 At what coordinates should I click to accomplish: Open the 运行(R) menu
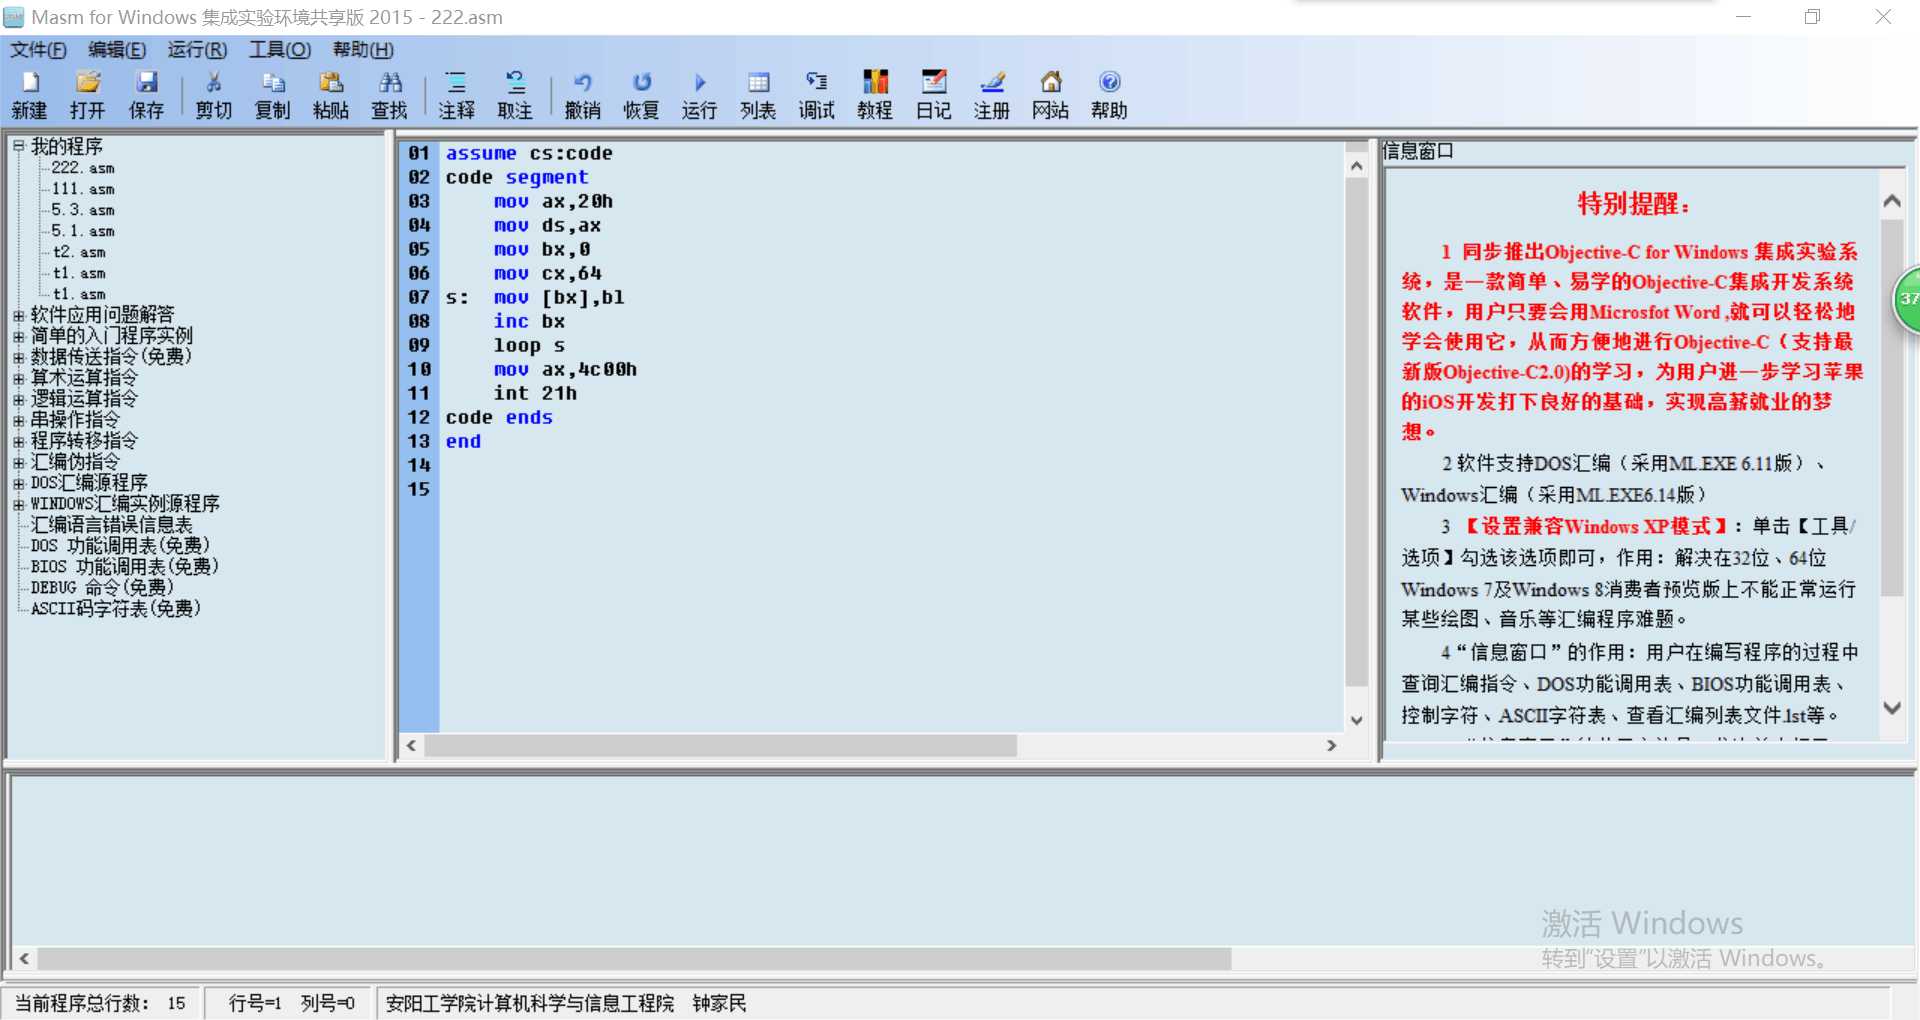coord(197,50)
